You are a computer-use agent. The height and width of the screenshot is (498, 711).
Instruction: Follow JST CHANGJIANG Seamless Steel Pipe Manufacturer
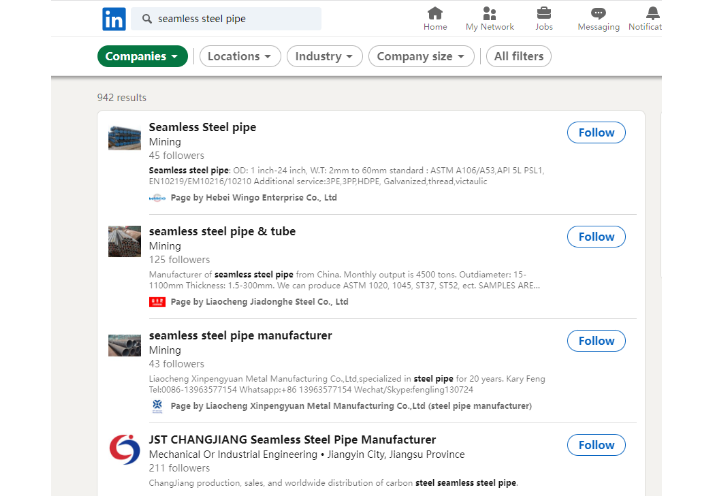pos(596,445)
